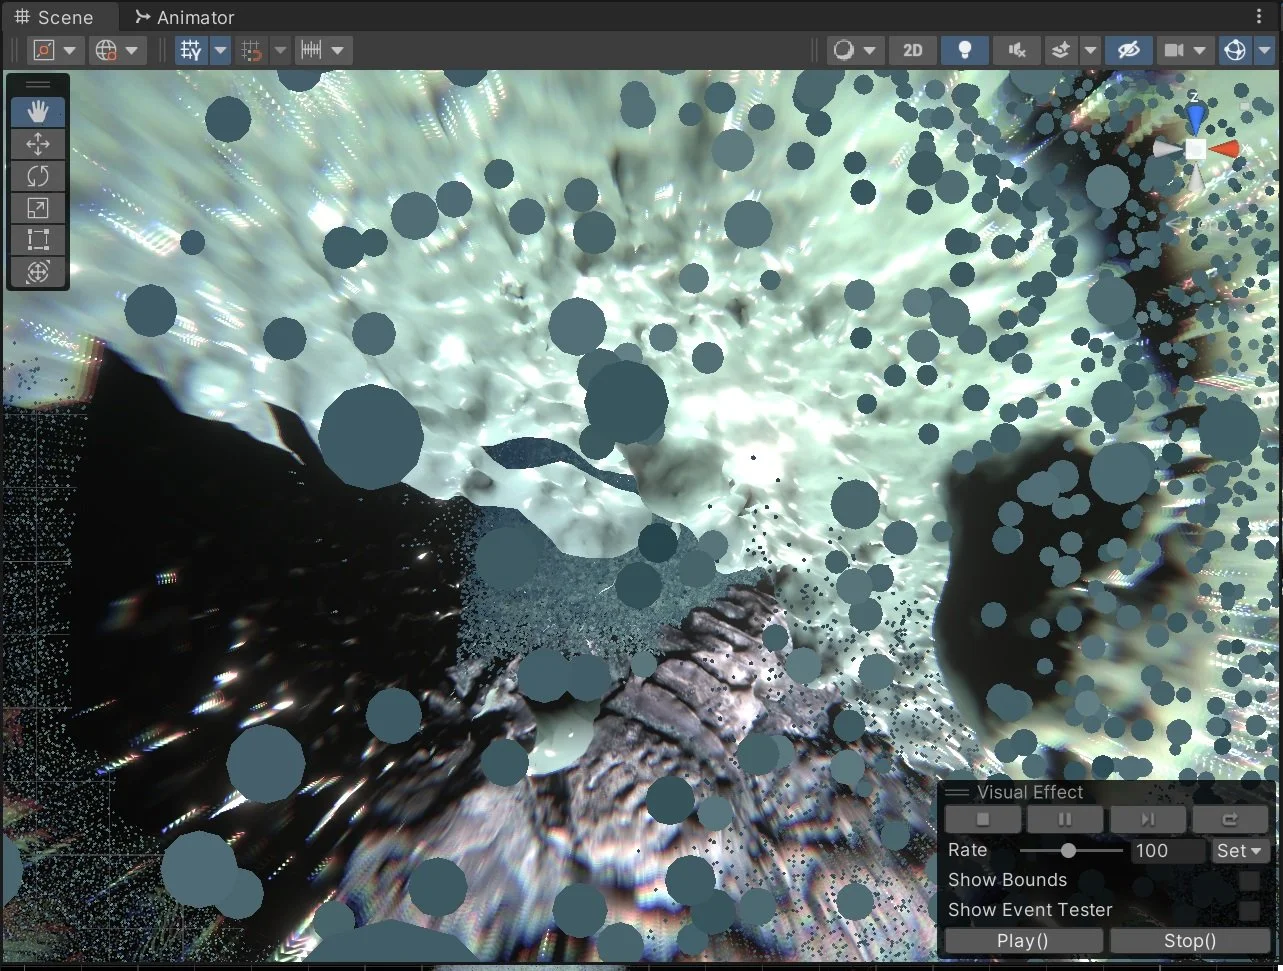Restart the visual effect
The width and height of the screenshot is (1283, 971).
click(1230, 820)
